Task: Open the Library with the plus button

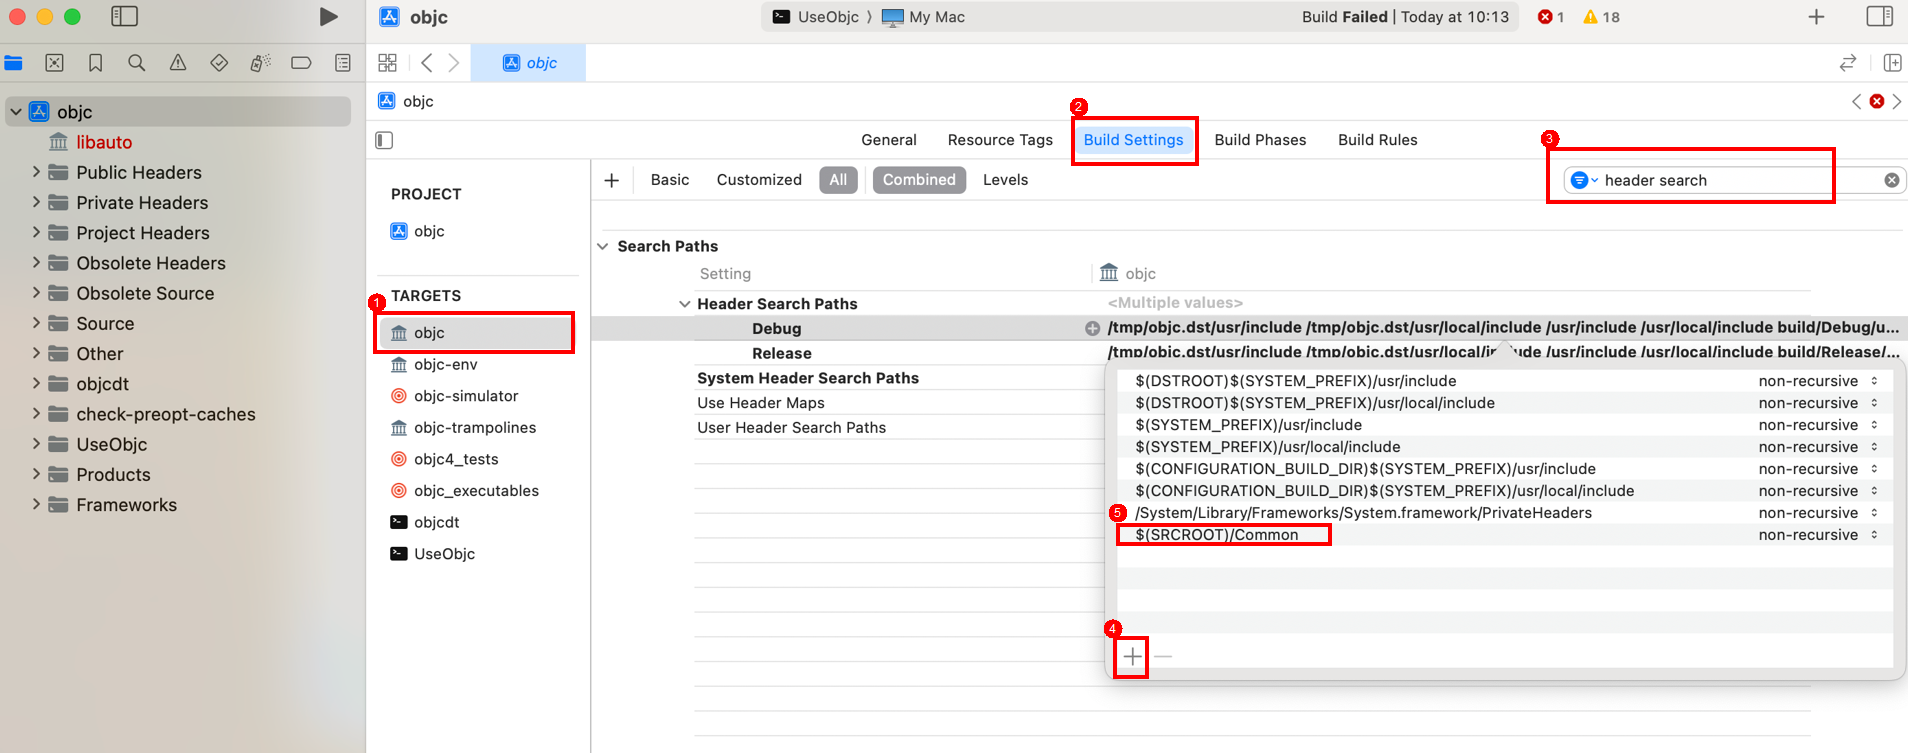Action: [x=1817, y=17]
